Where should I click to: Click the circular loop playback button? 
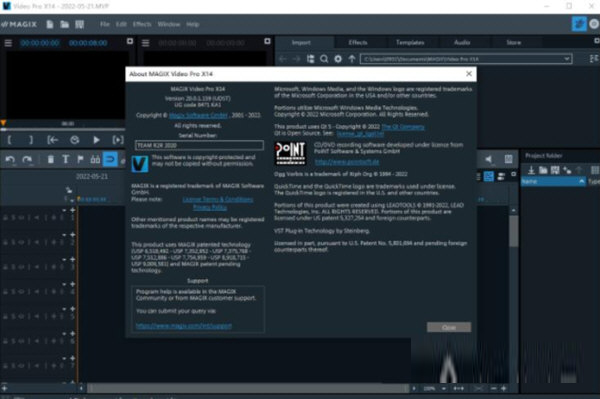[75, 140]
